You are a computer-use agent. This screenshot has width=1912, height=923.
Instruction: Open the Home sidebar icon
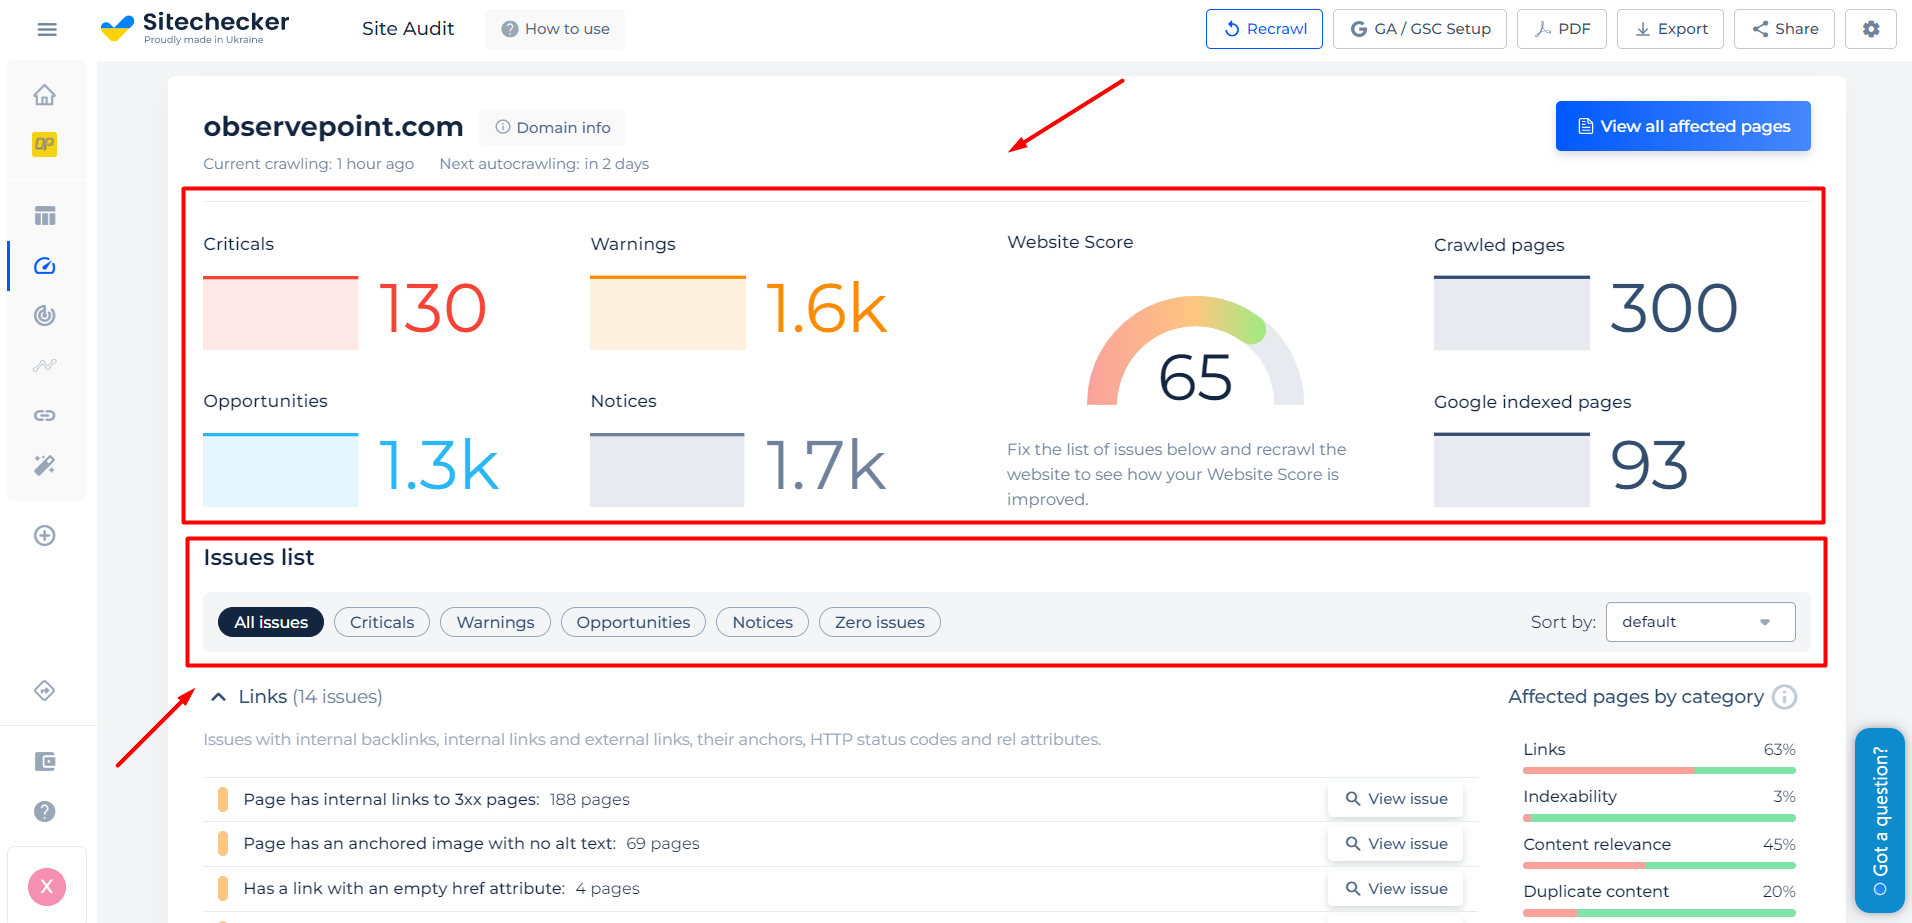pos(44,95)
